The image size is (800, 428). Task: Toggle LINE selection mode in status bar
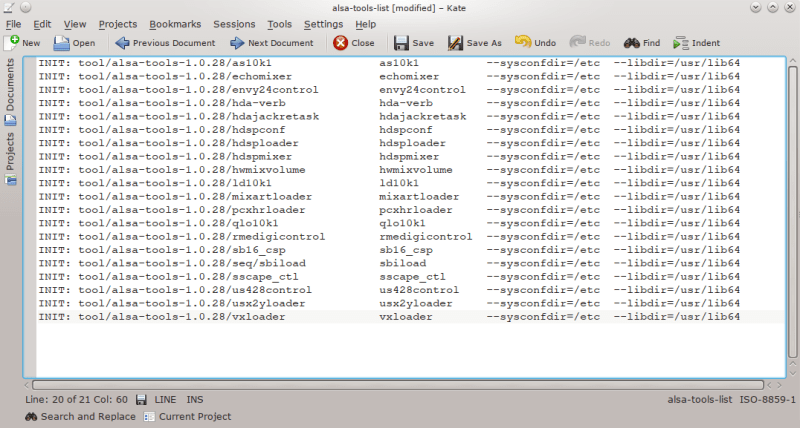165,400
